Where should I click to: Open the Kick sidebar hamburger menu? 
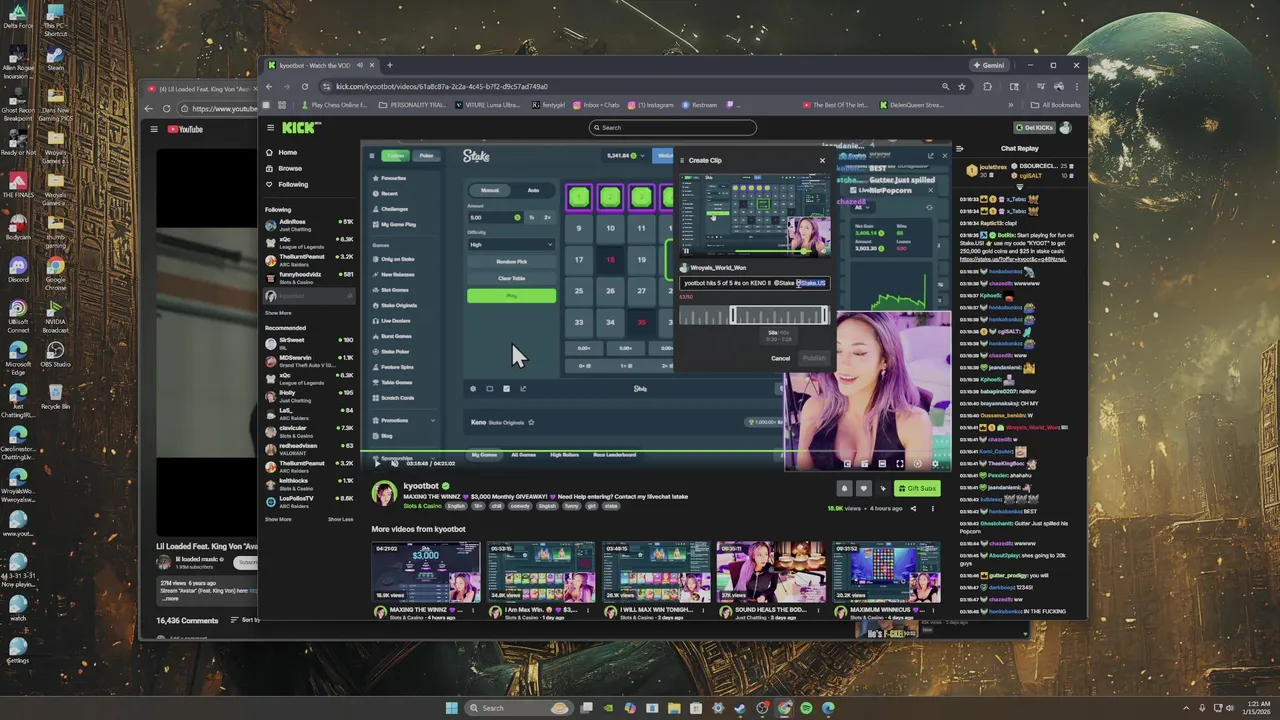[x=270, y=128]
